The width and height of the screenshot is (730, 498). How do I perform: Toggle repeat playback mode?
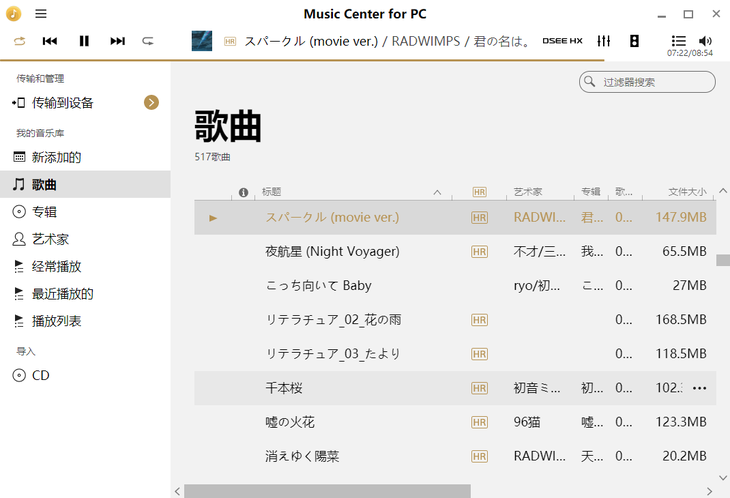148,41
